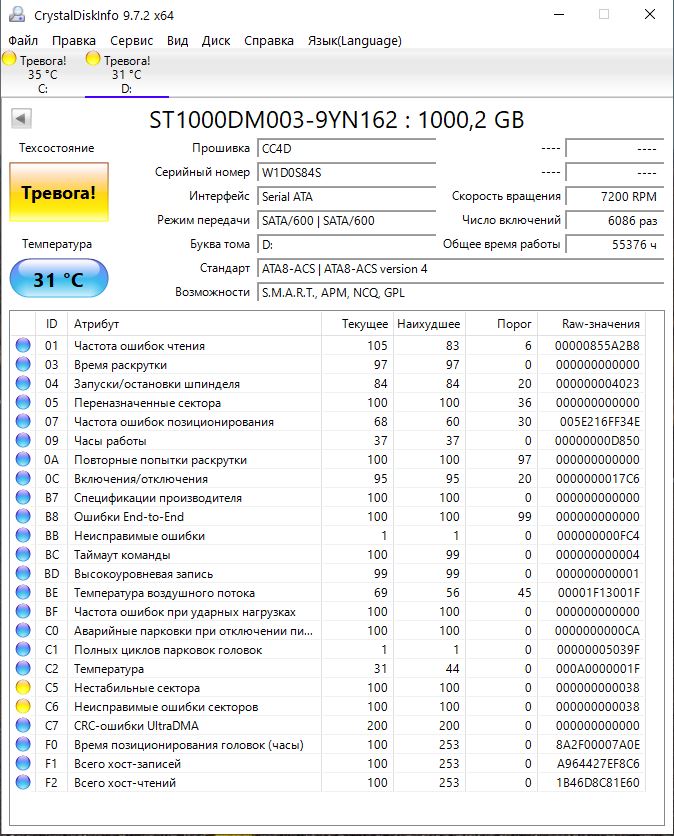Image resolution: width=674 pixels, height=836 pixels.
Task: Click status dot for Всего хост-записей
Action: [23, 763]
